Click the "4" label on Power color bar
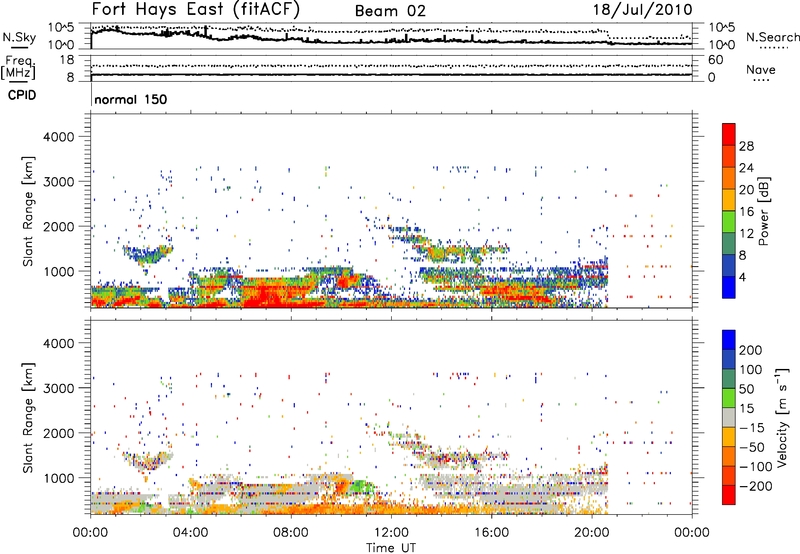 coord(743,277)
